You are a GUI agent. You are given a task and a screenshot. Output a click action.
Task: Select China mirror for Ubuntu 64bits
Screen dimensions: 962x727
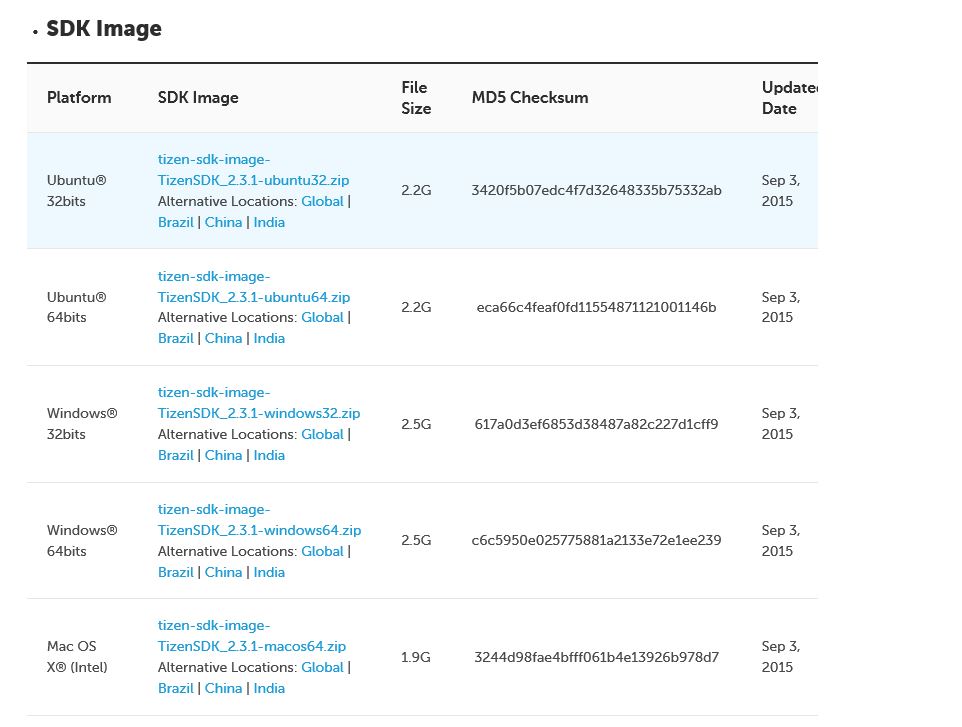pos(223,338)
